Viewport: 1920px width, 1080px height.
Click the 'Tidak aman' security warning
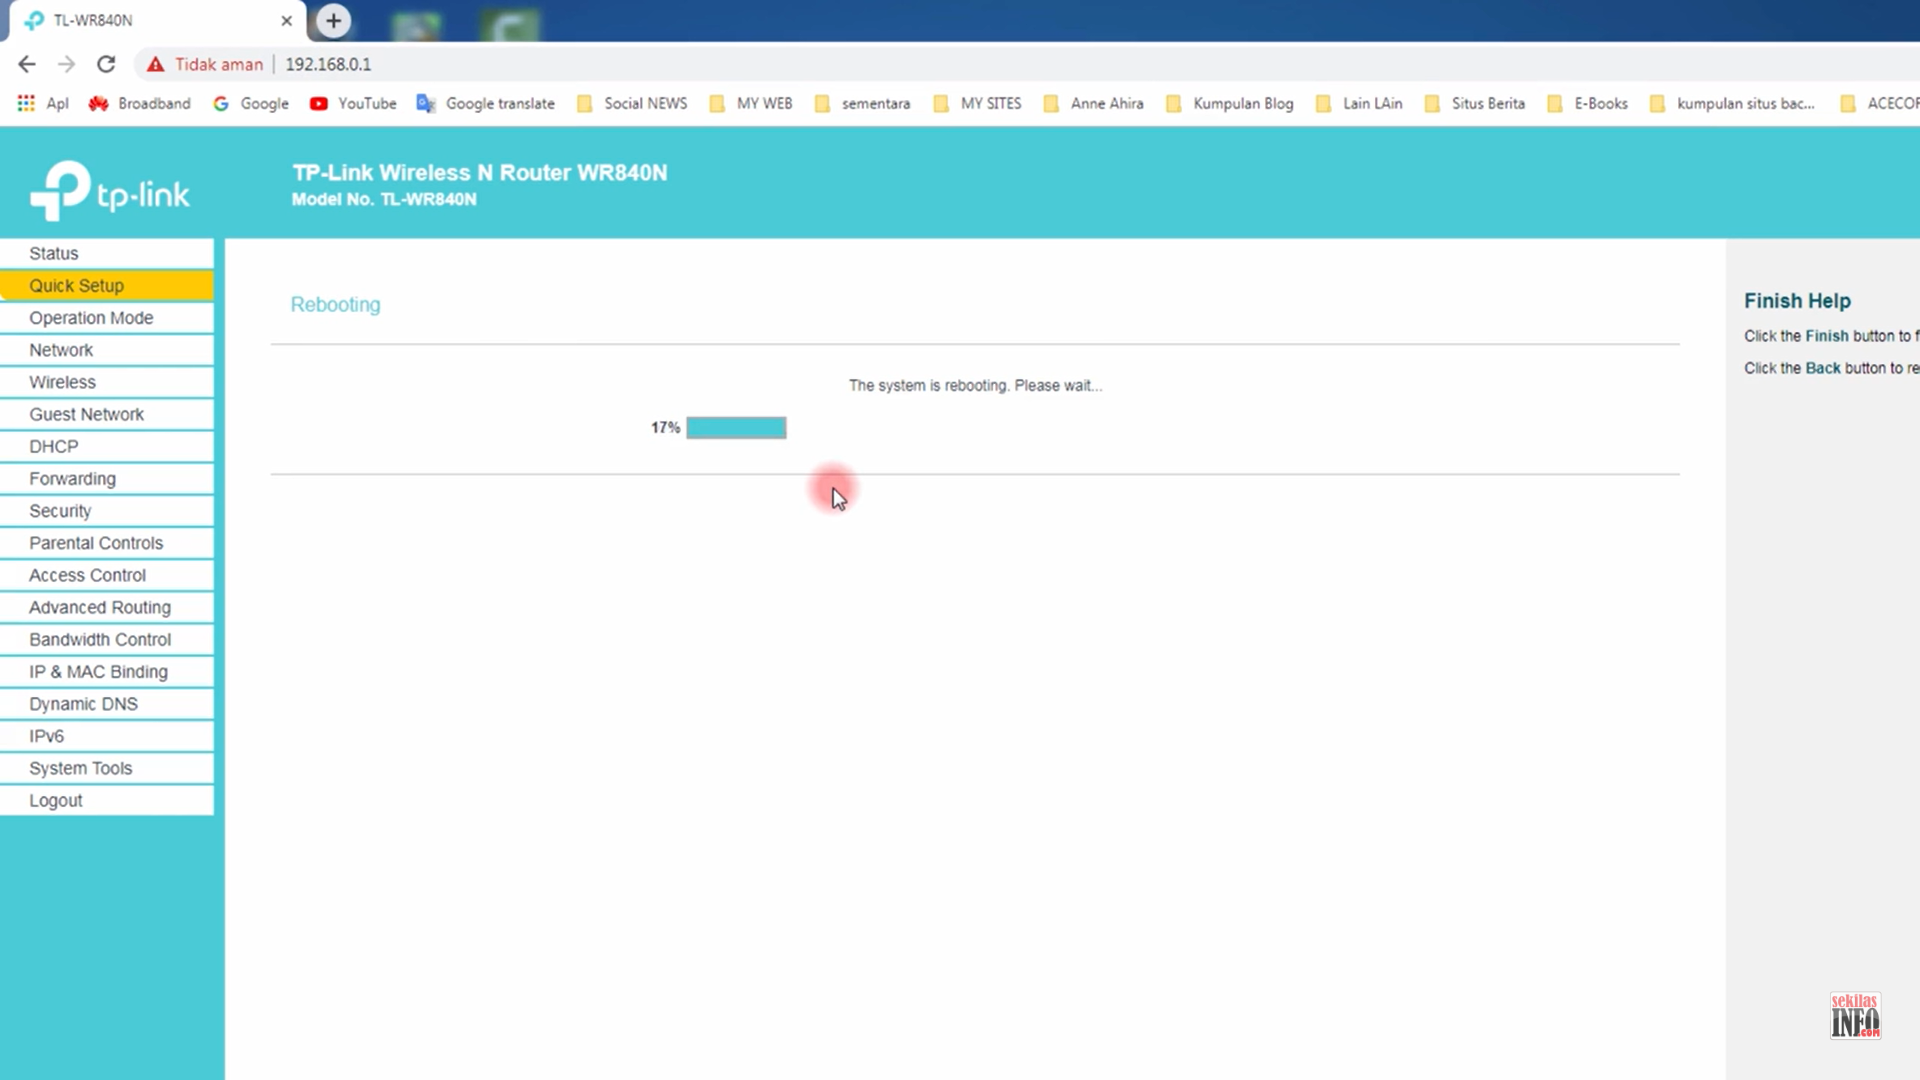205,64
